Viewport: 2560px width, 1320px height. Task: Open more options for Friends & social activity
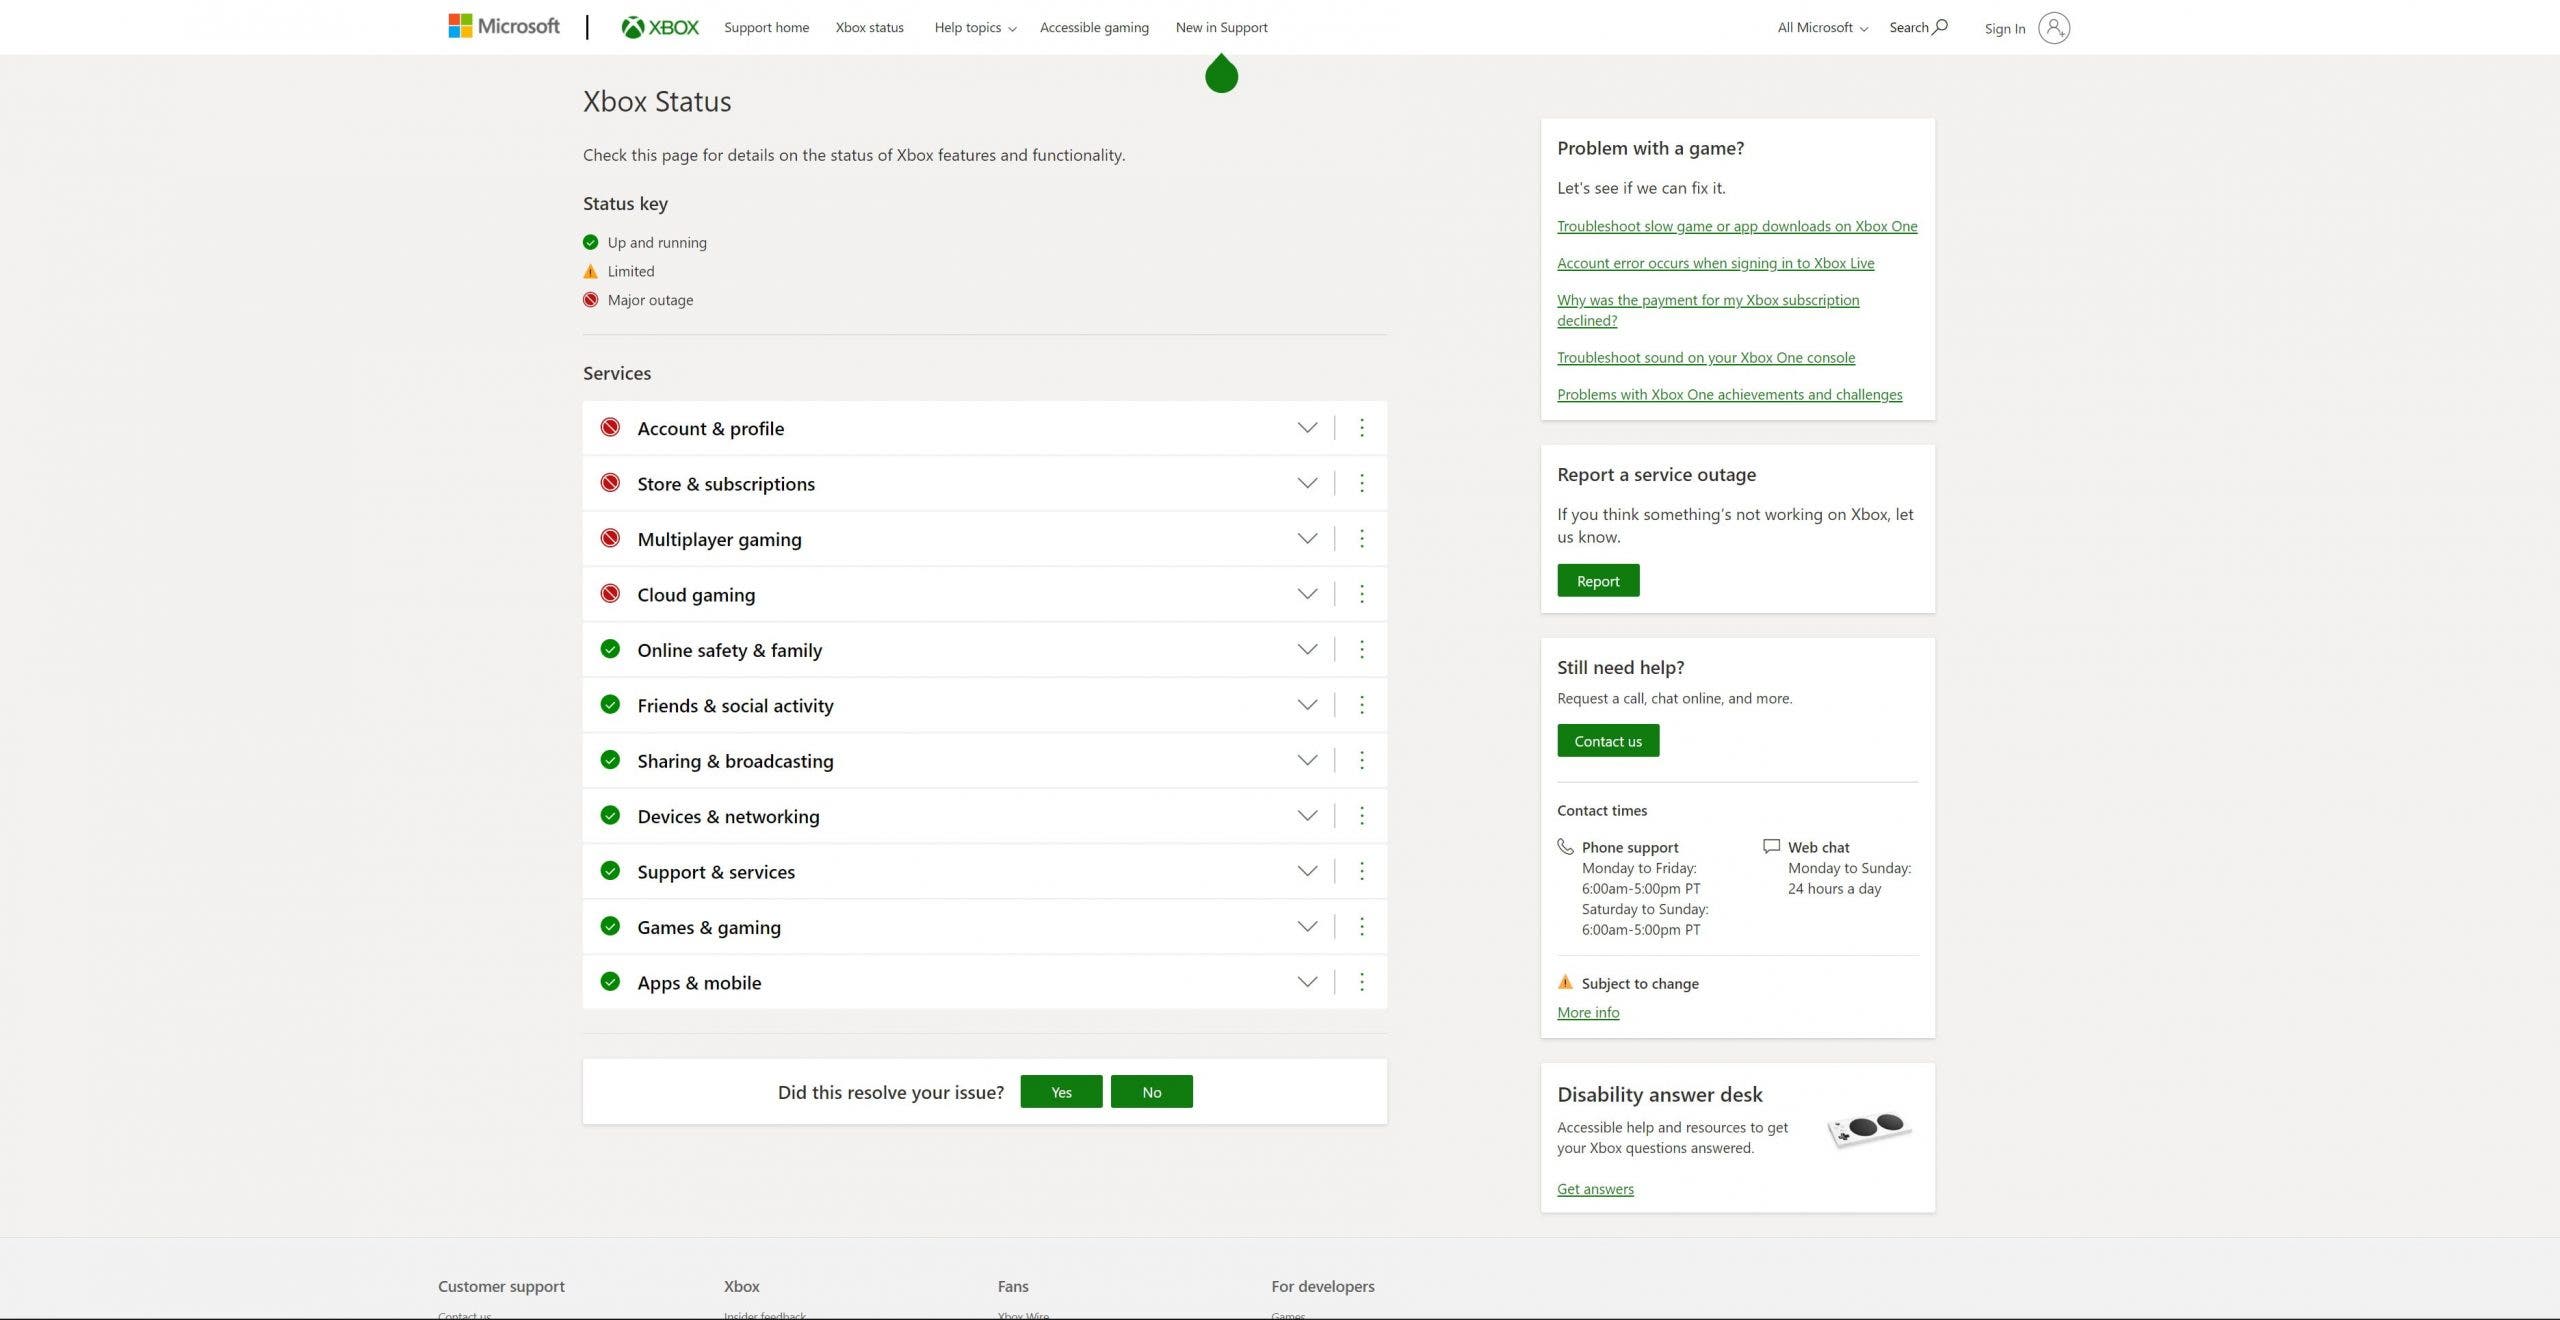tap(1361, 705)
